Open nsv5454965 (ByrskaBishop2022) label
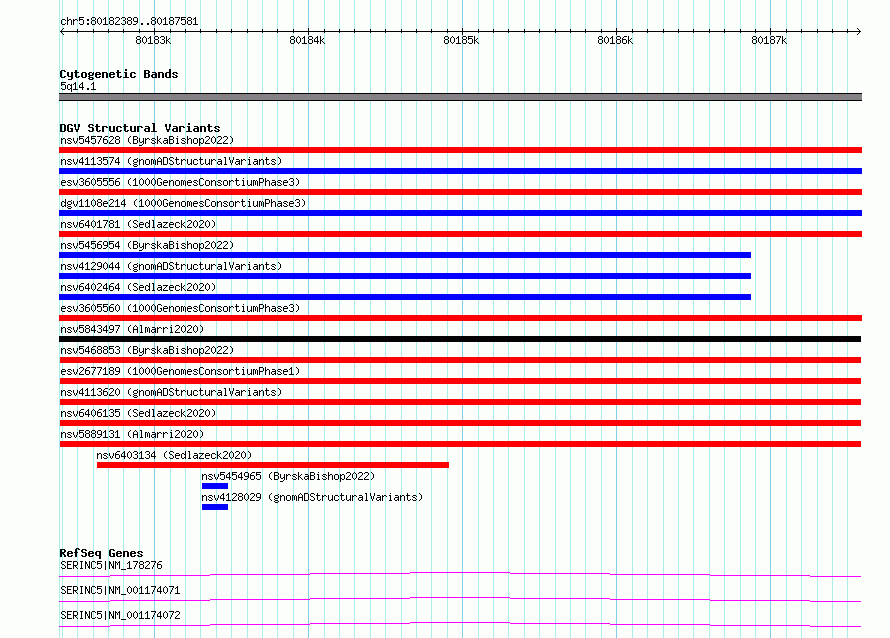Screen dimensions: 890x638 pos(288,476)
